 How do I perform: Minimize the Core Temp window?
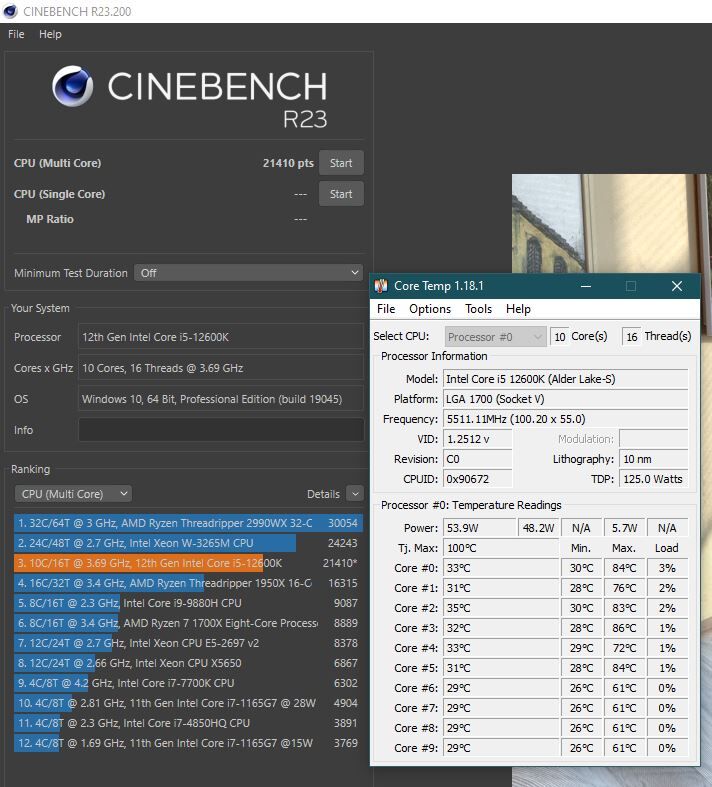[586, 286]
